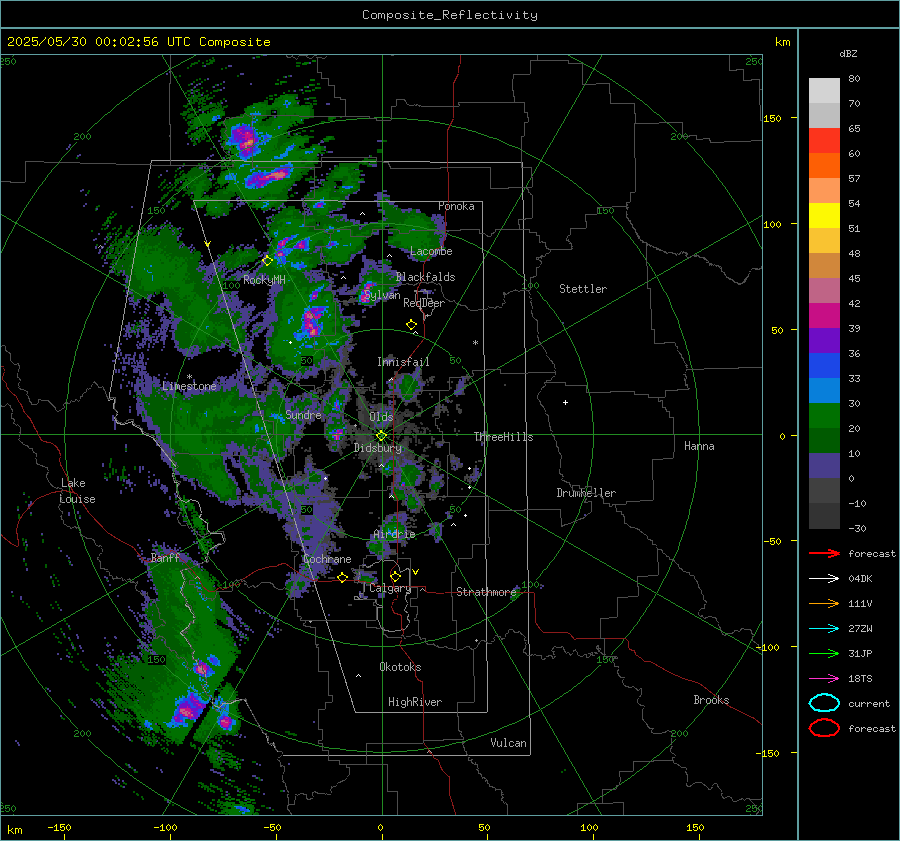The width and height of the screenshot is (900, 841).
Task: Click the cyan current ellipse icon
Action: [x=824, y=703]
